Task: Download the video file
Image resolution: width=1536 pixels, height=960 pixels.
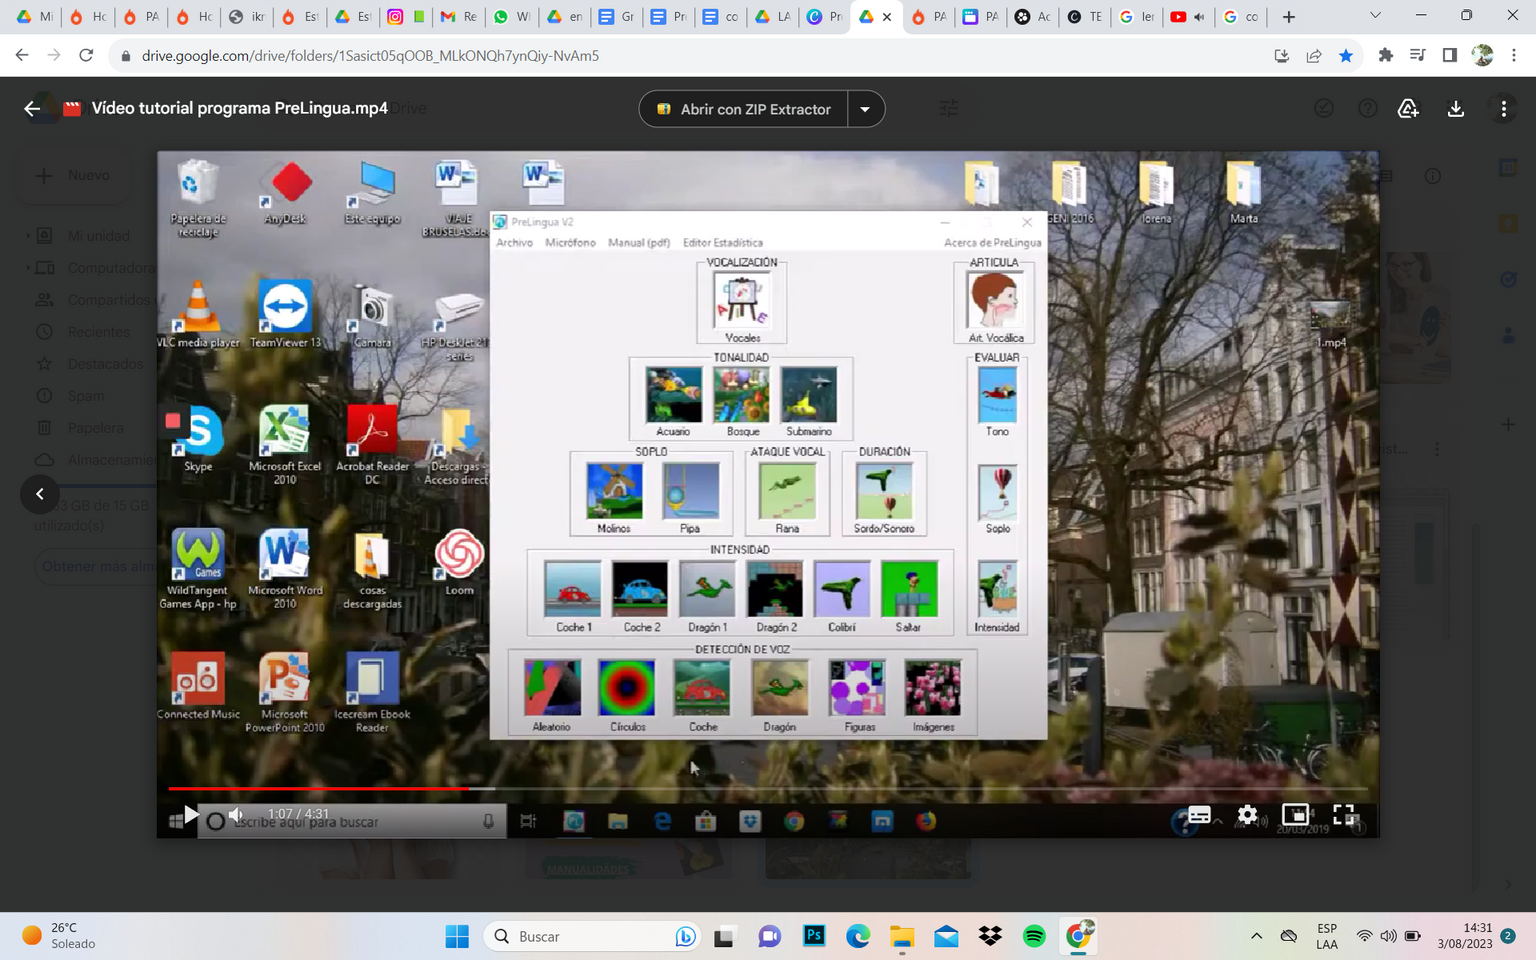Action: click(x=1456, y=109)
